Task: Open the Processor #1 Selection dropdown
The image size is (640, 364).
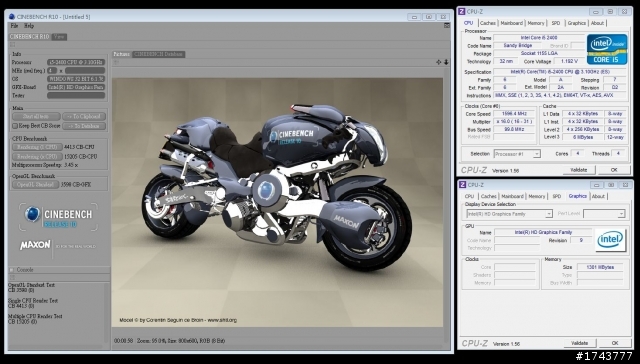Action: click(517, 154)
